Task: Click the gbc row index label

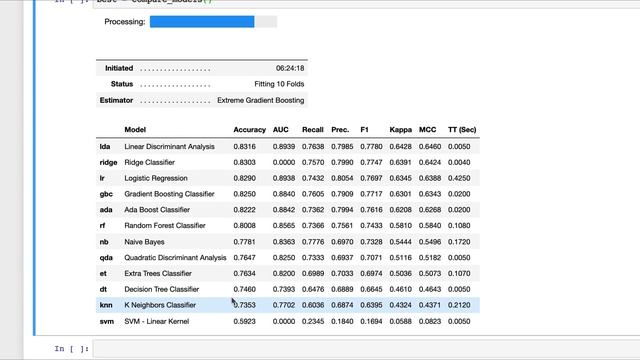Action: coord(106,194)
